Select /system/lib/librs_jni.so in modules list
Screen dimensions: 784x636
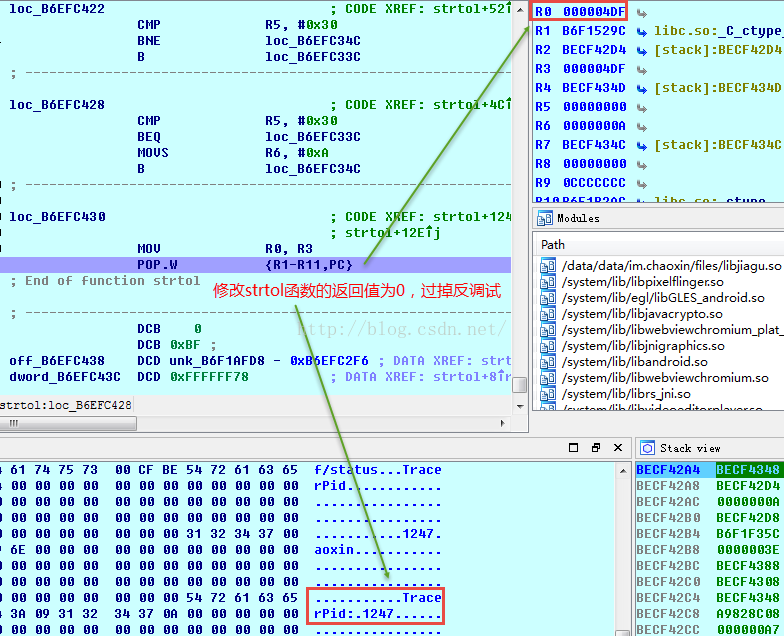pyautogui.click(x=626, y=394)
